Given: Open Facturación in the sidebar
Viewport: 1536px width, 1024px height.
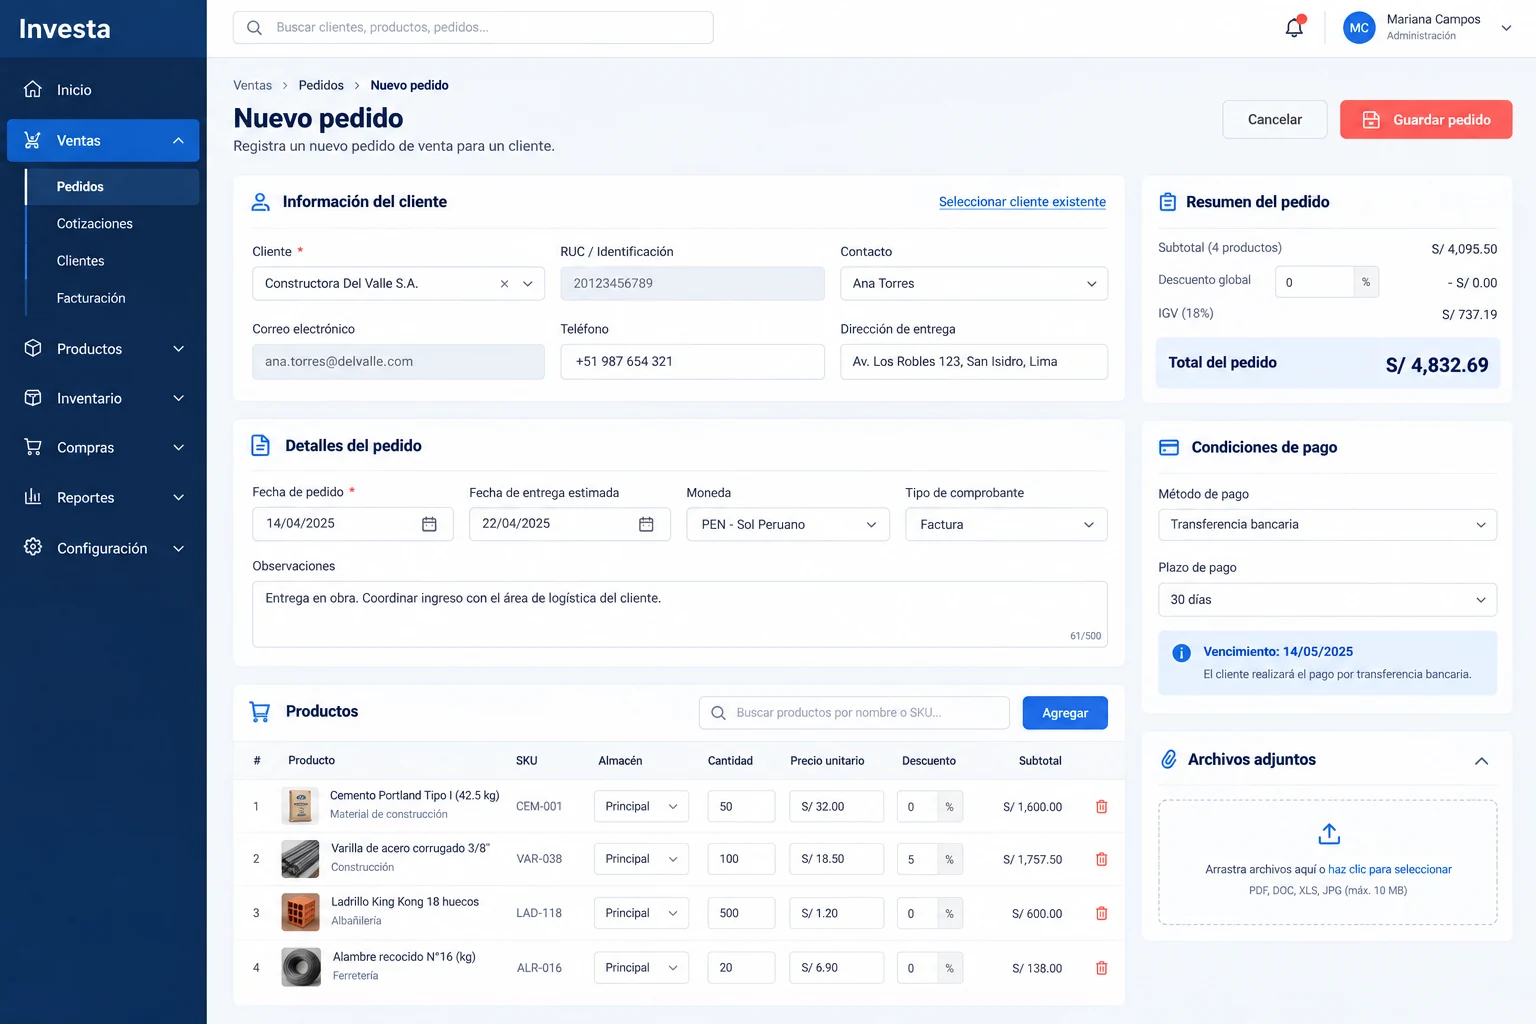Looking at the screenshot, I should click(91, 298).
